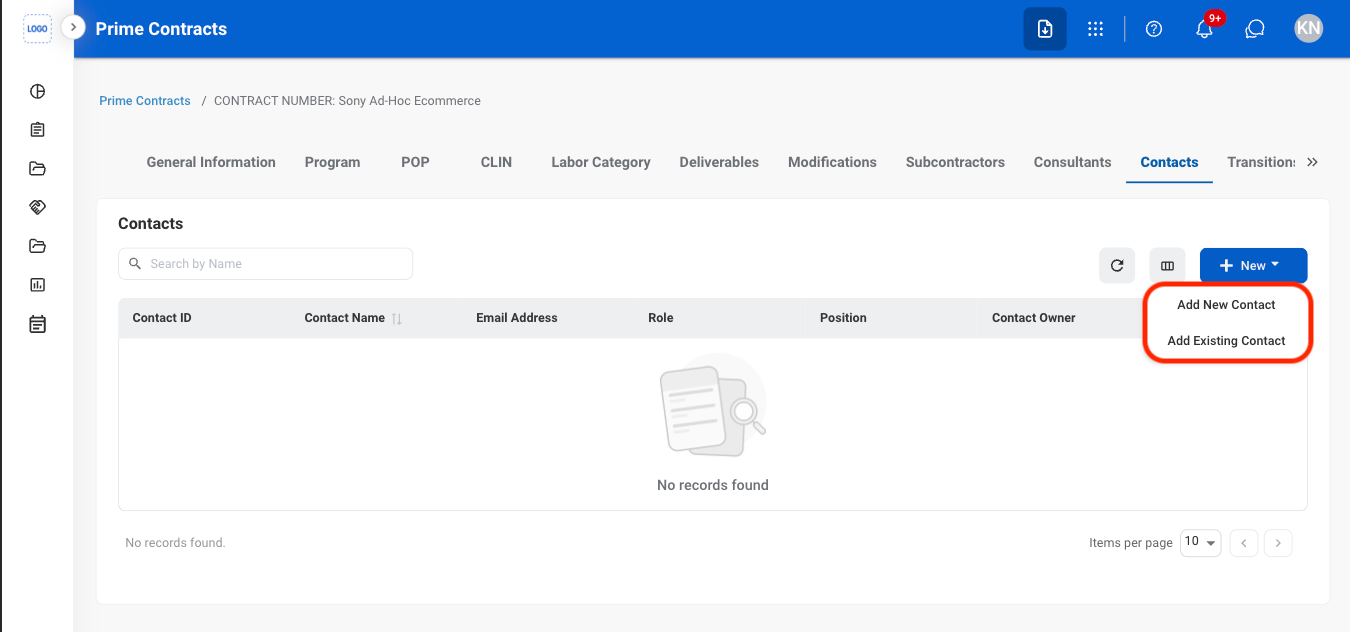
Task: Open the apps grid launcher
Action: [x=1095, y=29]
